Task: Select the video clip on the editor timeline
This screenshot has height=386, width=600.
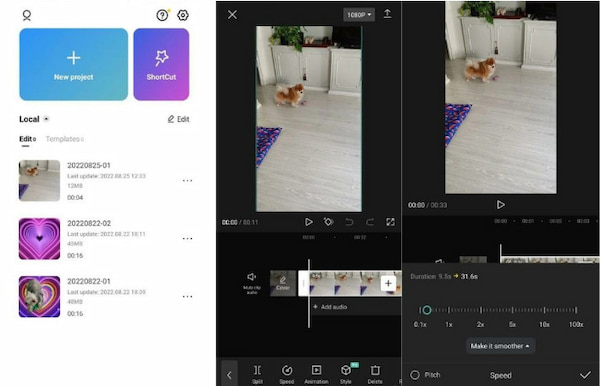Action: point(350,283)
